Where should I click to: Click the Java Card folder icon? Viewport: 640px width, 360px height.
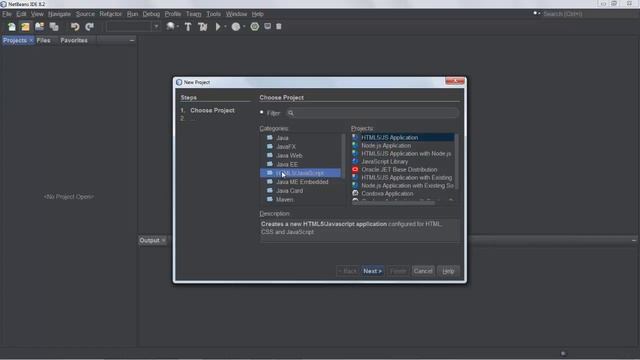[270, 191]
